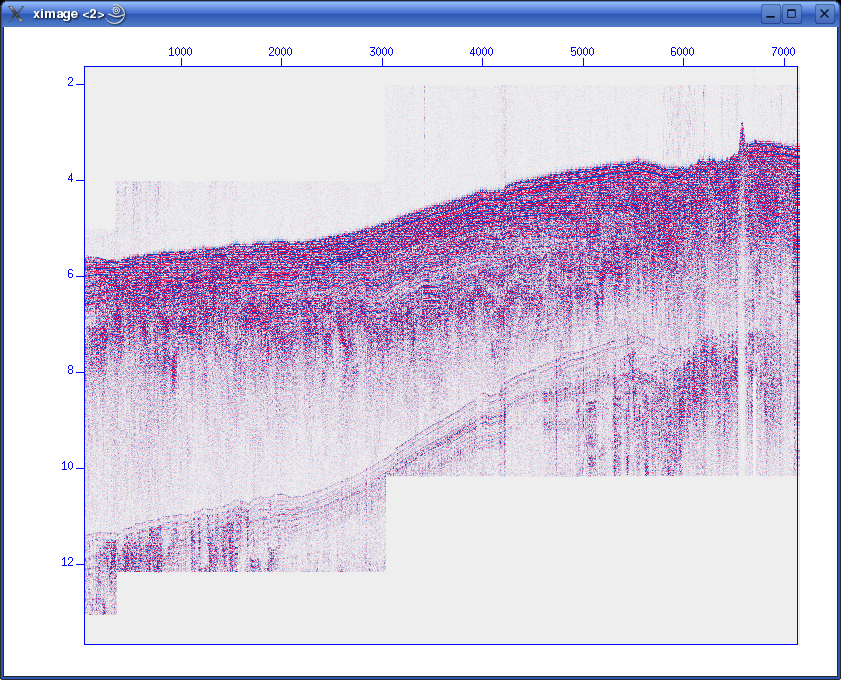The height and width of the screenshot is (680, 841).
Task: Click the 10 label on the vertical axis
Action: [67, 467]
